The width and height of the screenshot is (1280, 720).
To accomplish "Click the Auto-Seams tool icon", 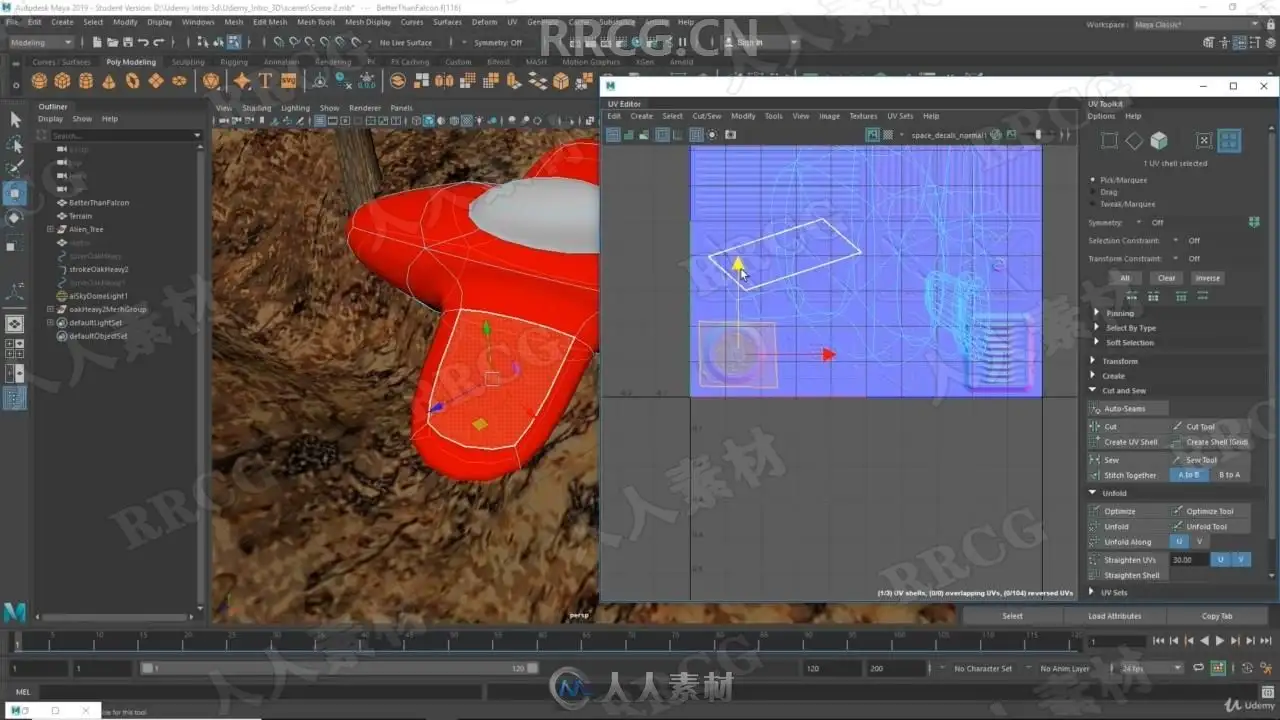I will click(x=1096, y=408).
